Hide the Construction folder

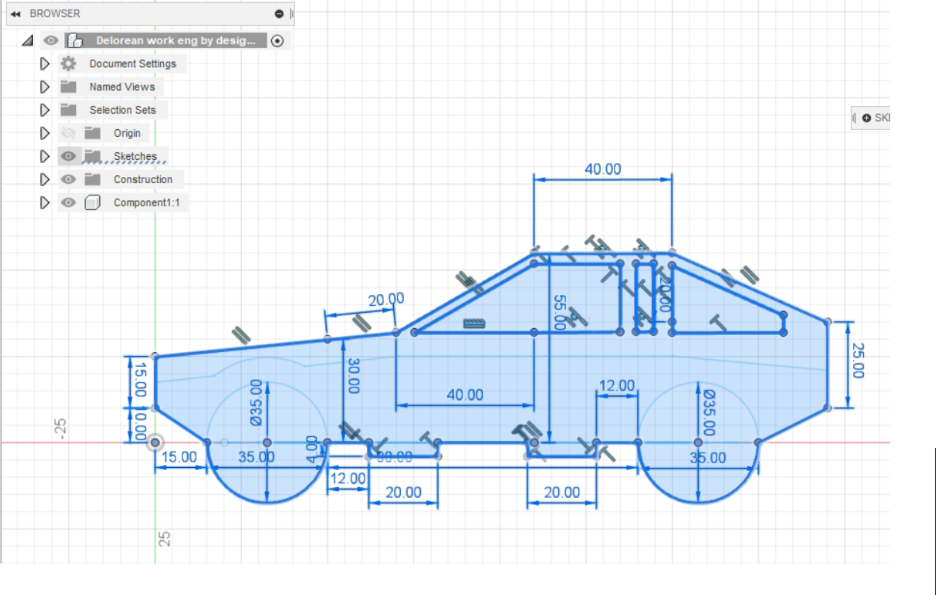click(69, 179)
